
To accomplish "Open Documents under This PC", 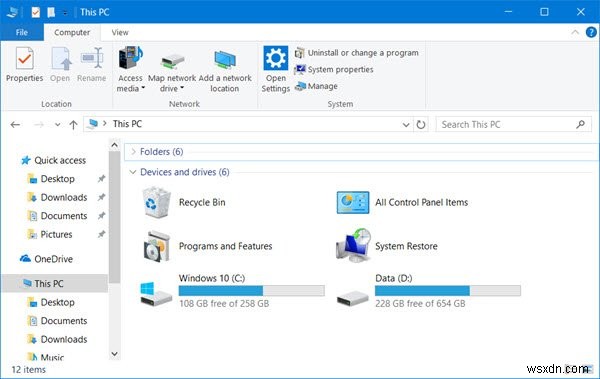I will [x=57, y=321].
